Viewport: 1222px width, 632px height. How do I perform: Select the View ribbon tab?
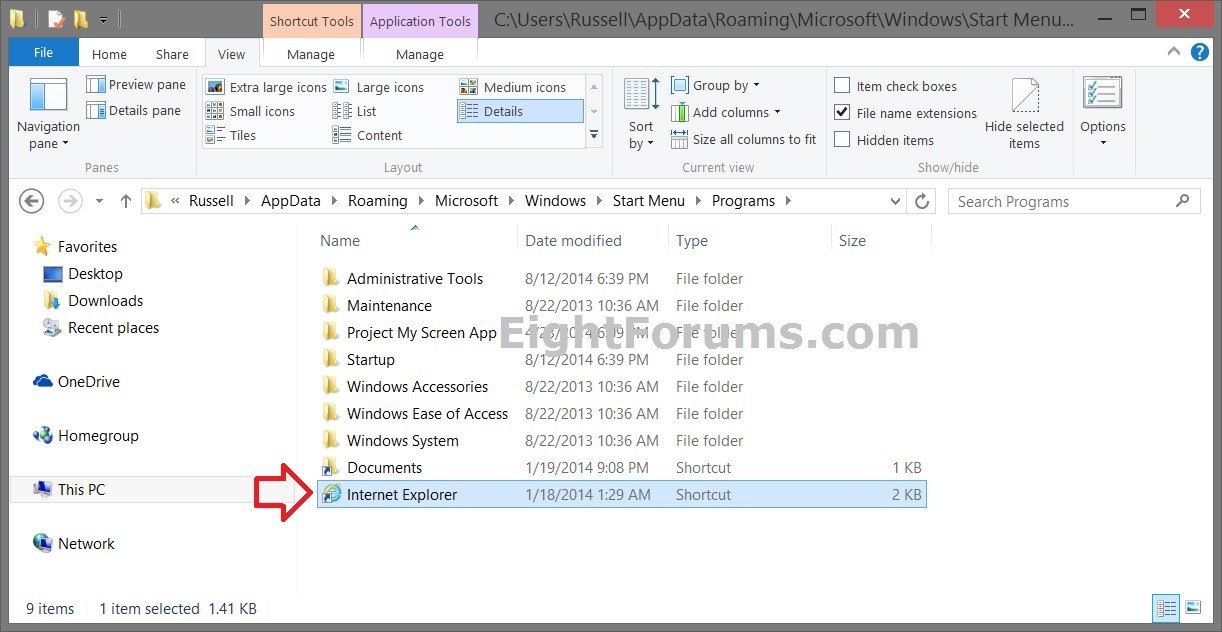231,54
